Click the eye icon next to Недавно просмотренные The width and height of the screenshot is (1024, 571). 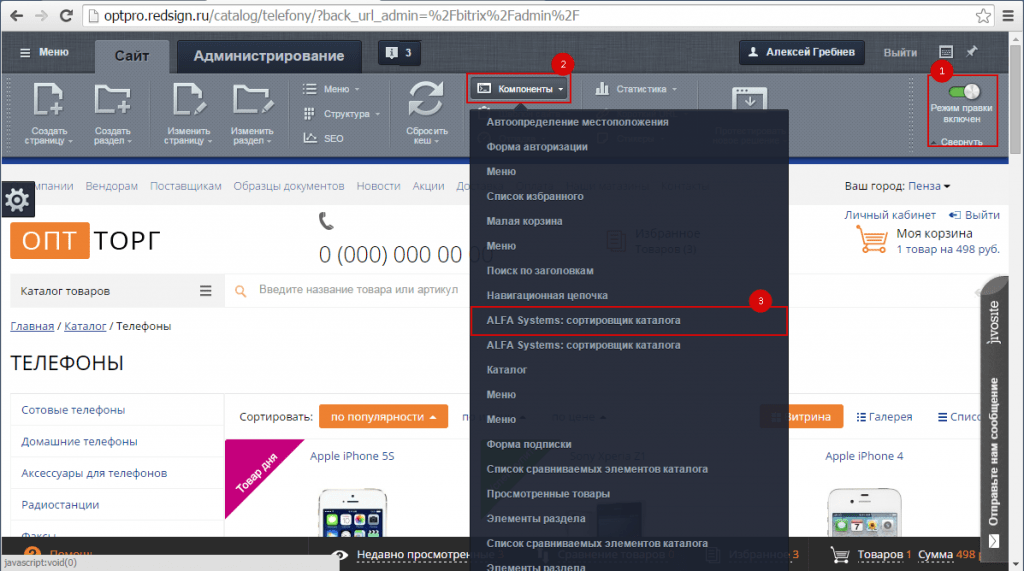click(x=339, y=555)
